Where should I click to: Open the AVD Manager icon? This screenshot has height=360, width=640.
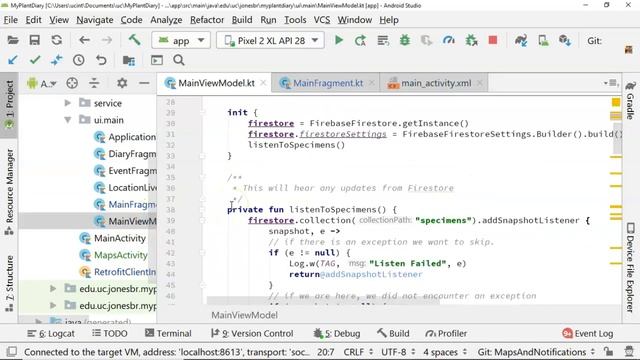tap(543, 40)
